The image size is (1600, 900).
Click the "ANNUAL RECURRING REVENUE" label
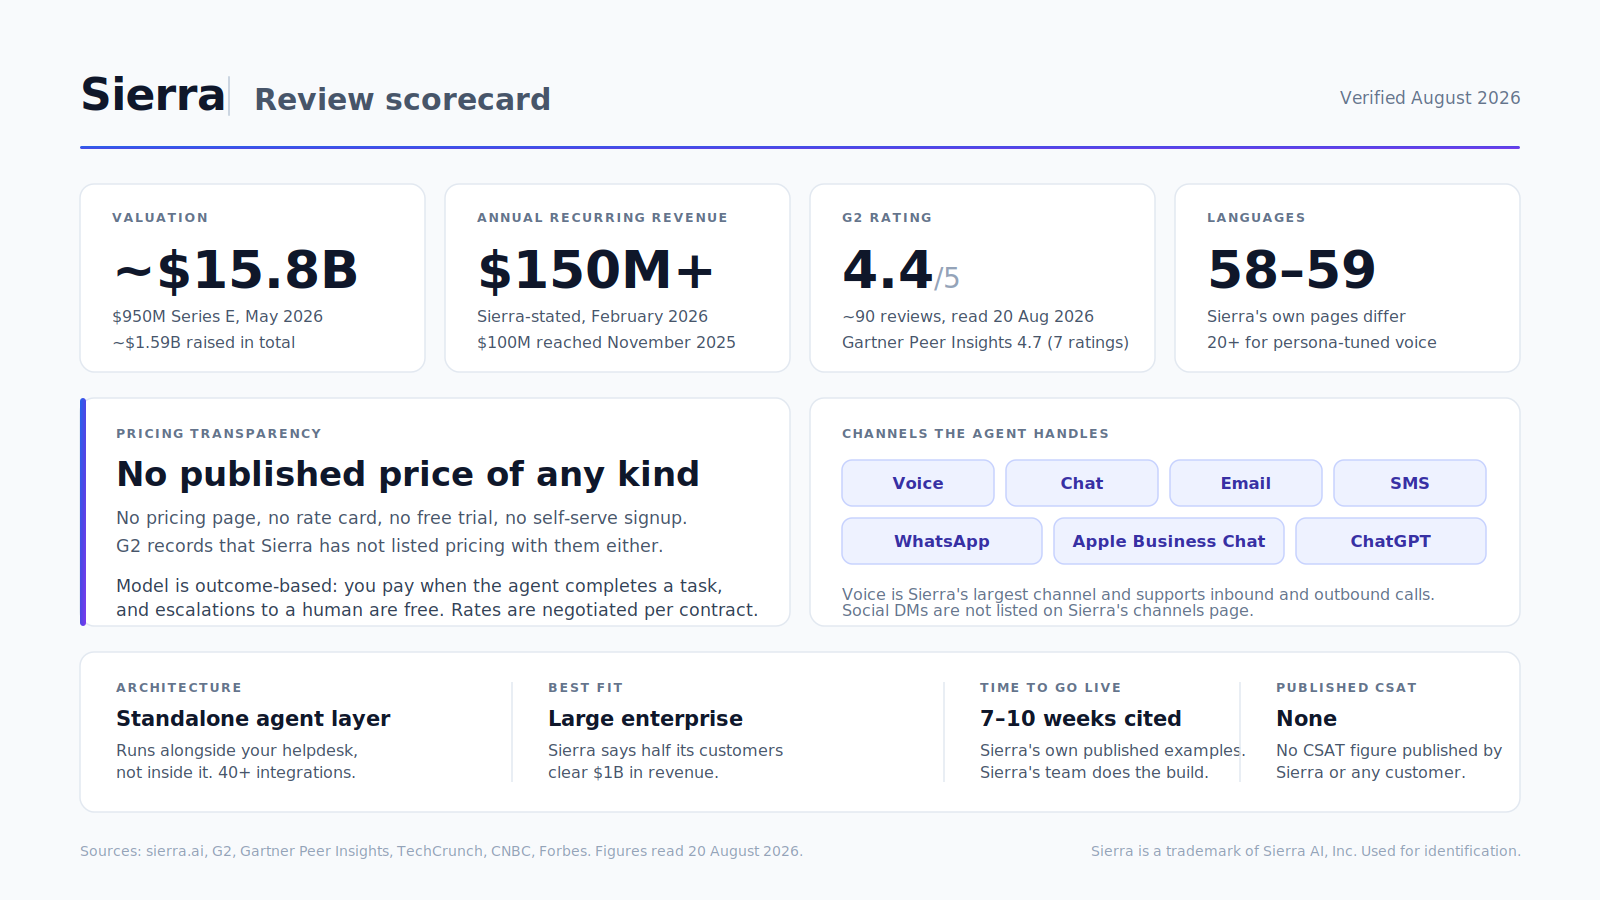click(602, 218)
